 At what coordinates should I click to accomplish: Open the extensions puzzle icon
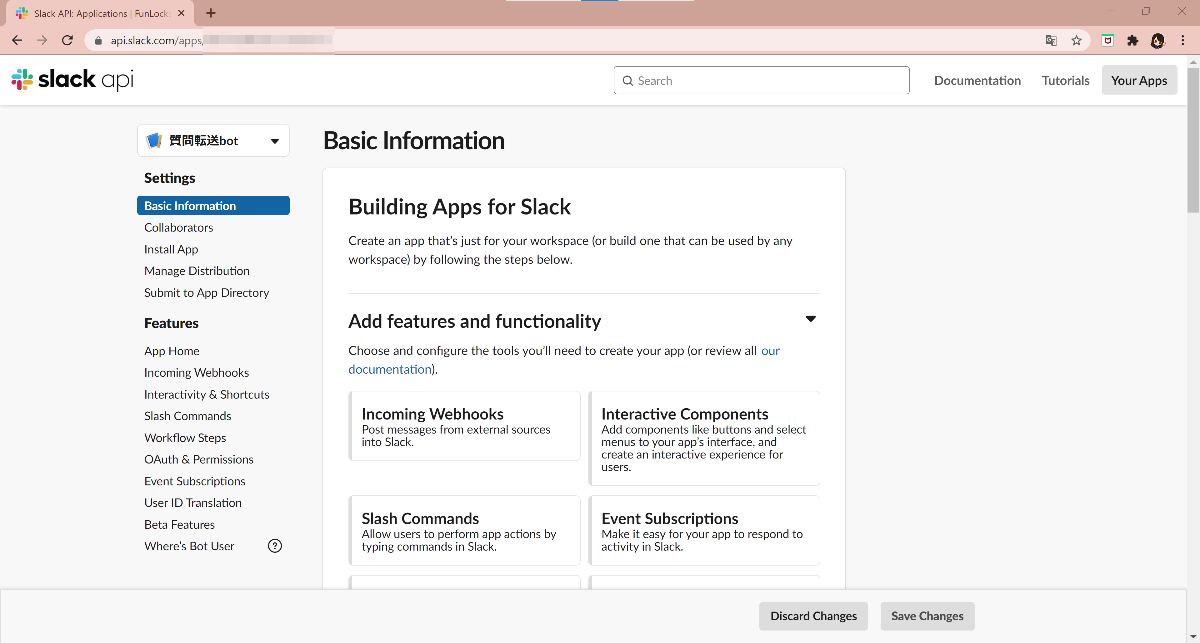(1133, 40)
